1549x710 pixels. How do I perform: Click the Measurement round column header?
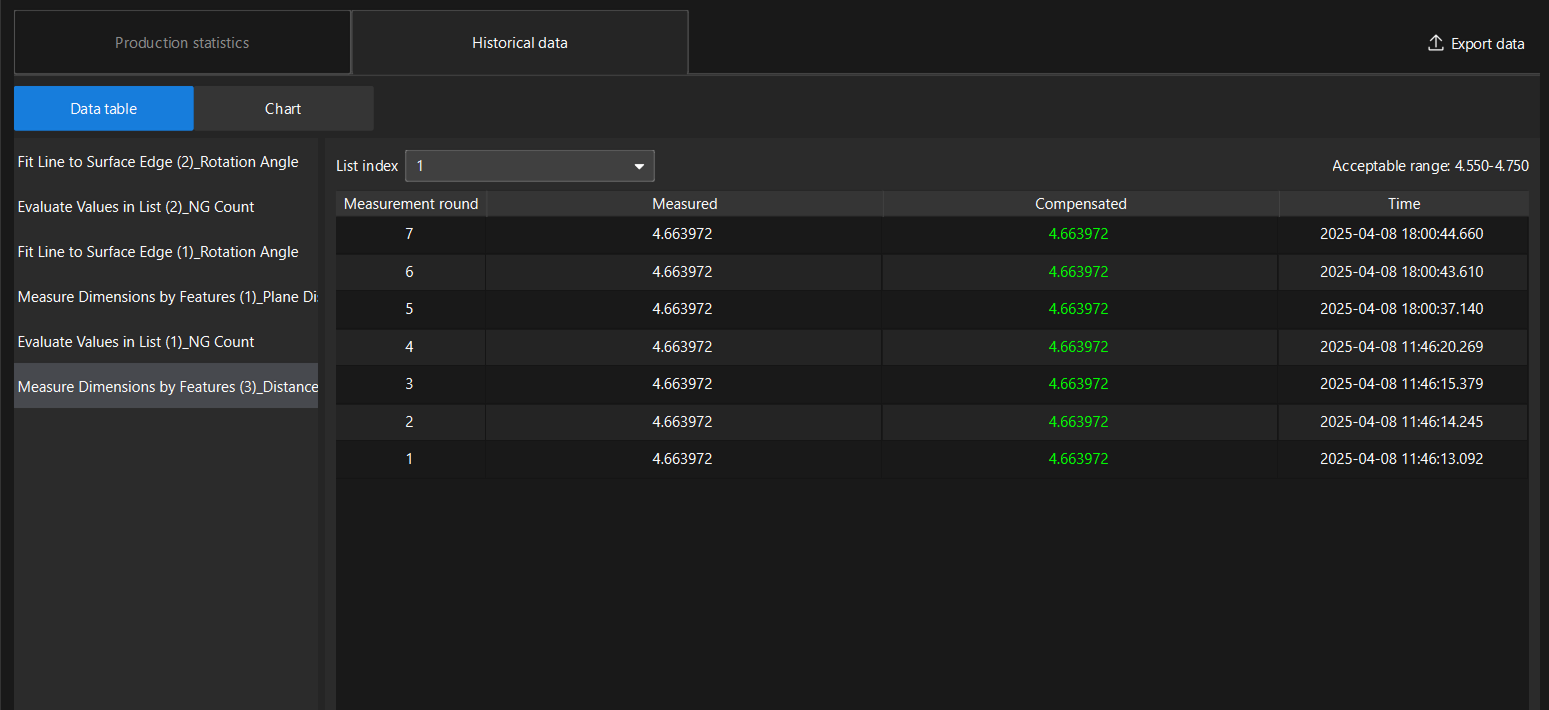click(411, 204)
